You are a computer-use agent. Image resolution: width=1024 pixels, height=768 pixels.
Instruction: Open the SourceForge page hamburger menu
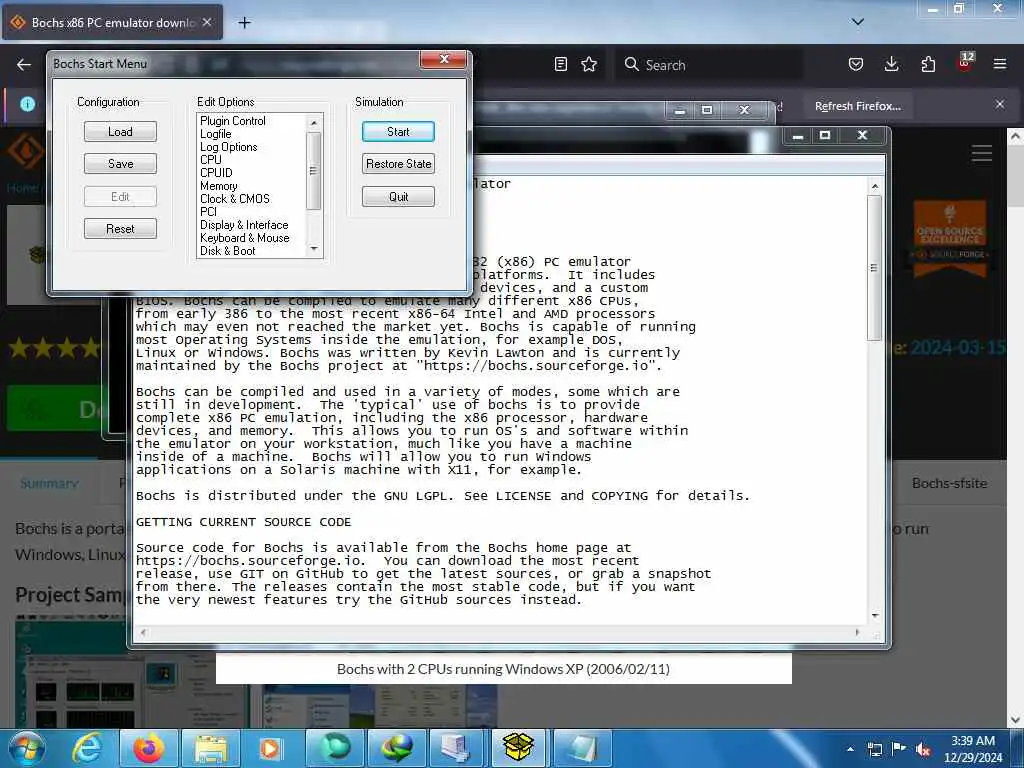pos(982,153)
